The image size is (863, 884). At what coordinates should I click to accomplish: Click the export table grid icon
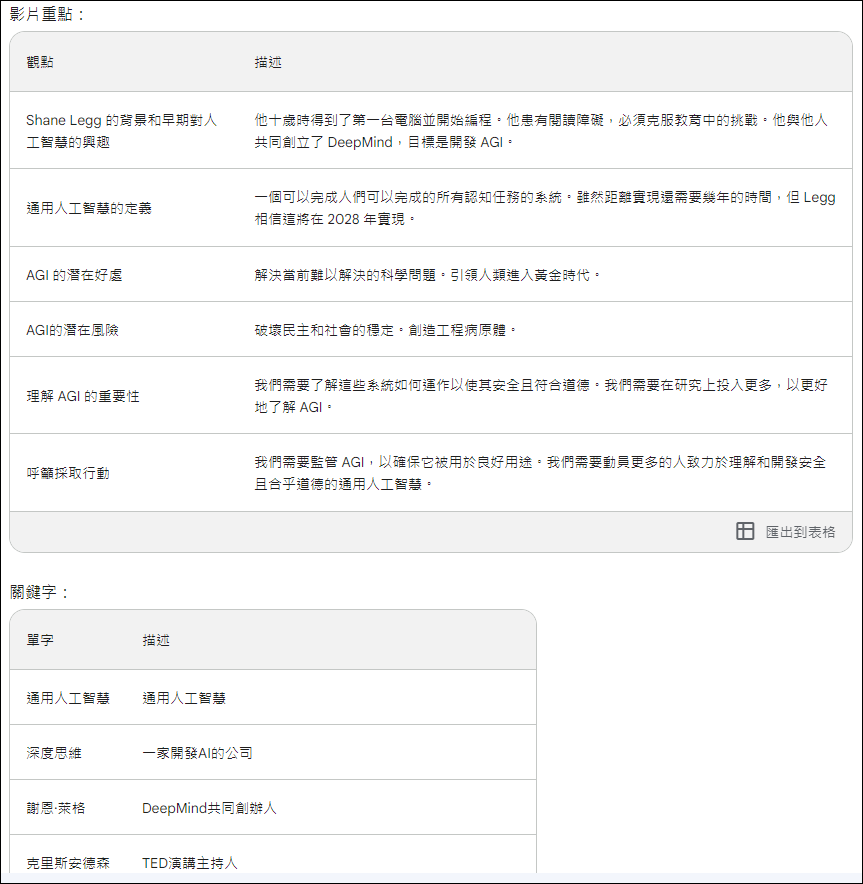pyautogui.click(x=745, y=531)
